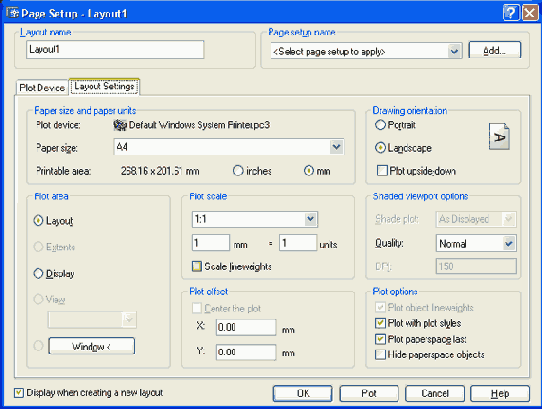The width and height of the screenshot is (542, 409).
Task: Toggle Hide paperspace objects checkbox
Action: (380, 355)
